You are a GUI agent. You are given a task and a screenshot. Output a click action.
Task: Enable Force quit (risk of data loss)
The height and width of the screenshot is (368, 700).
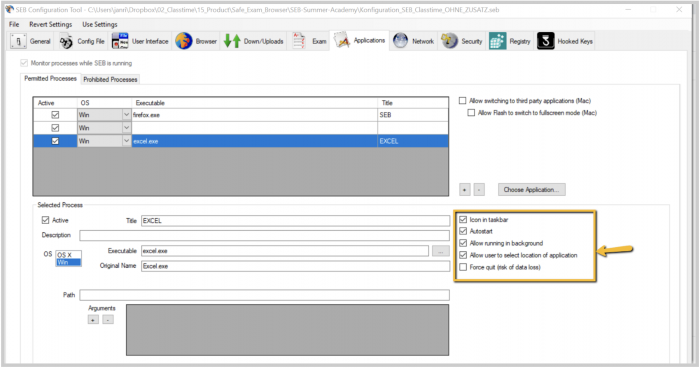(x=463, y=267)
